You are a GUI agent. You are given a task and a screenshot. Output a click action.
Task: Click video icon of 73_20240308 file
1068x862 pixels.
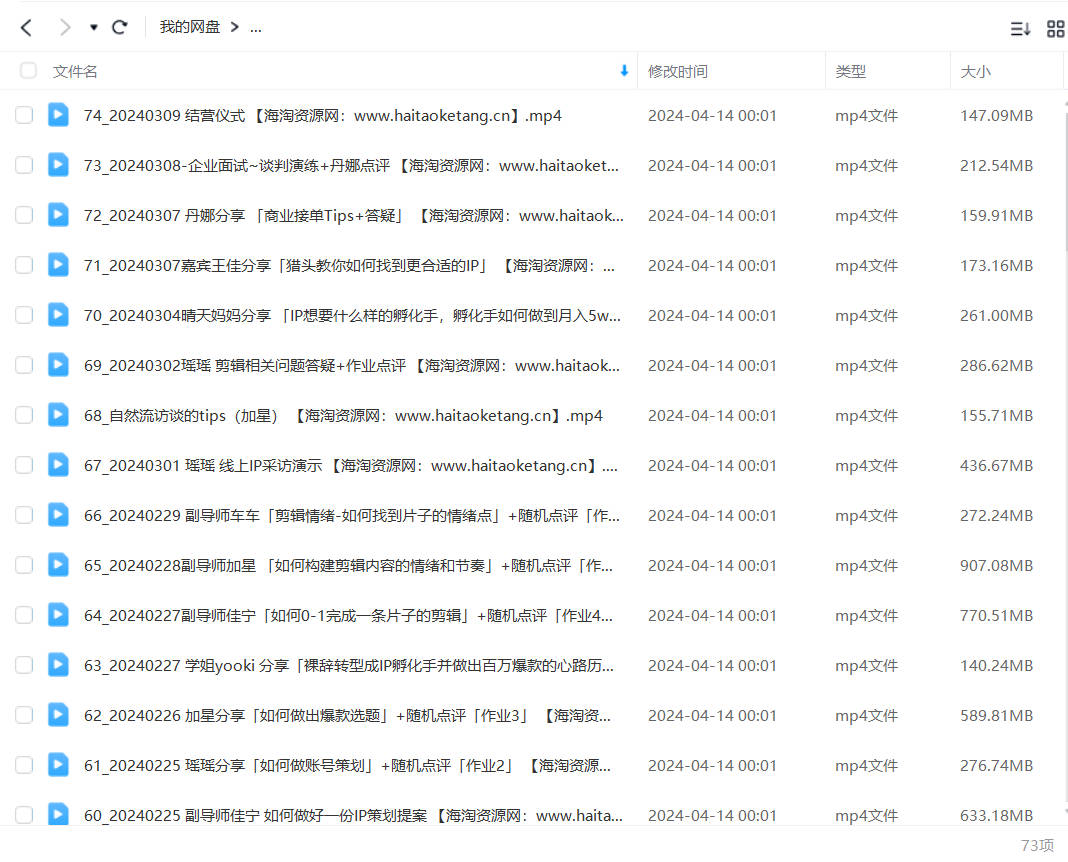tap(58, 165)
